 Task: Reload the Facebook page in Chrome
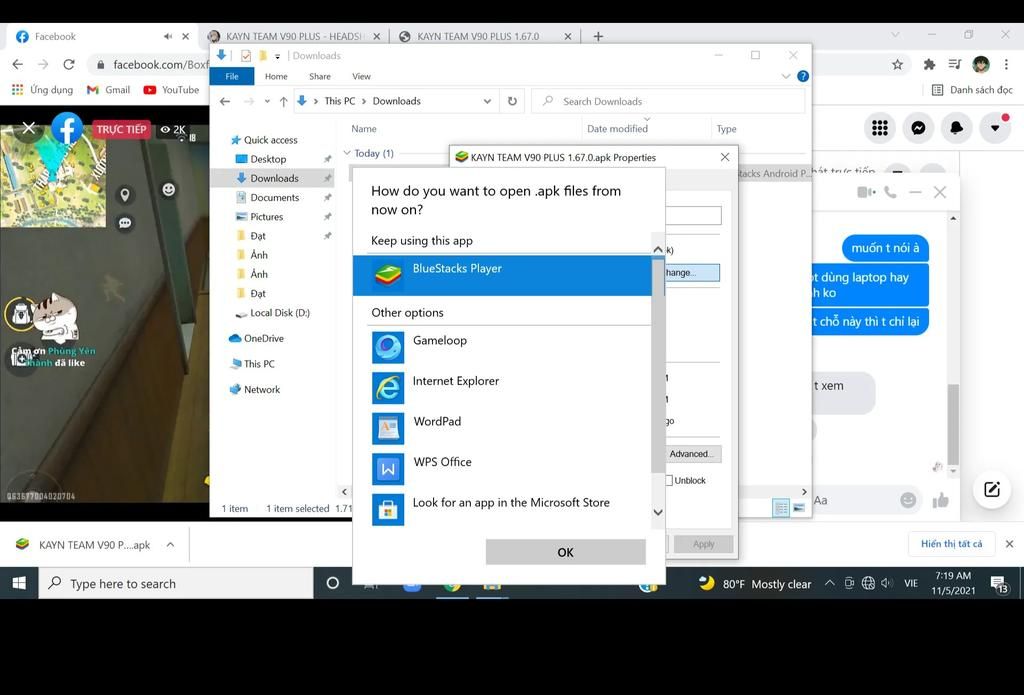pos(69,64)
